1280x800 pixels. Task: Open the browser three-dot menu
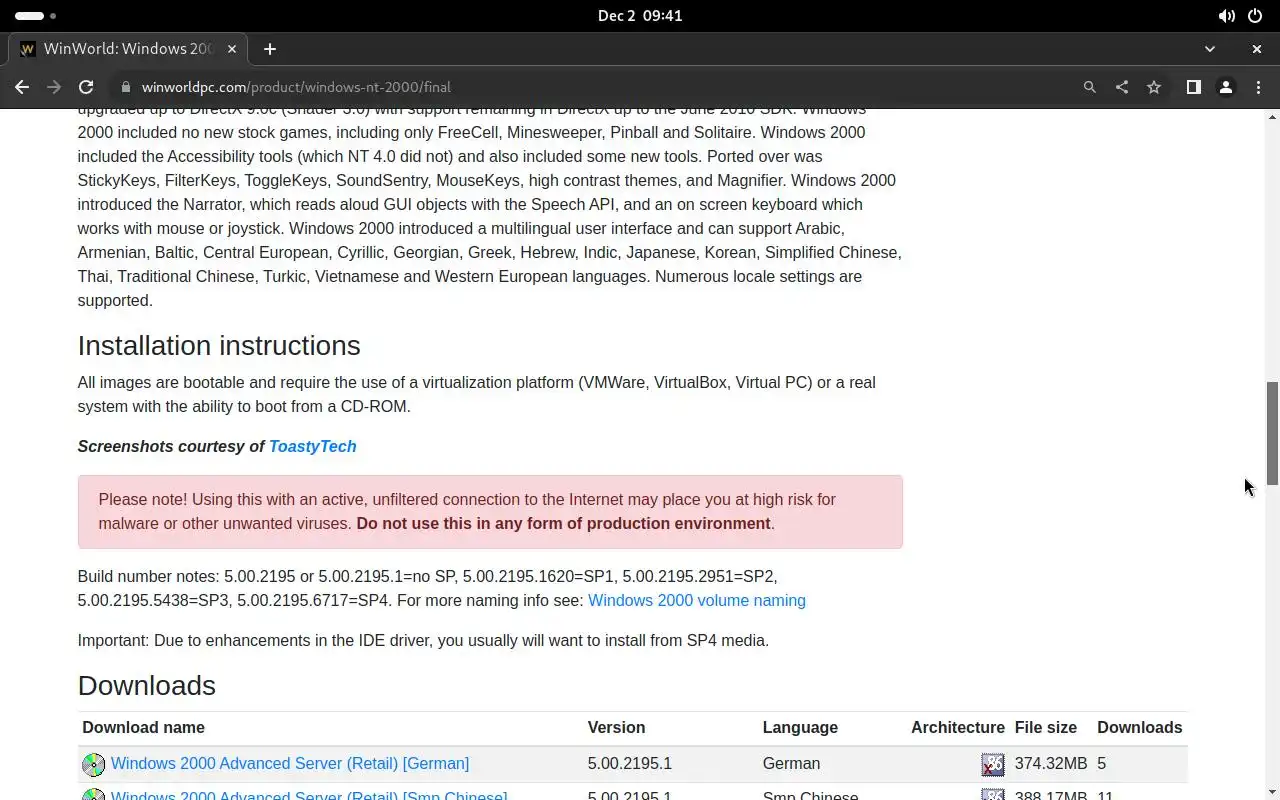pos(1258,87)
